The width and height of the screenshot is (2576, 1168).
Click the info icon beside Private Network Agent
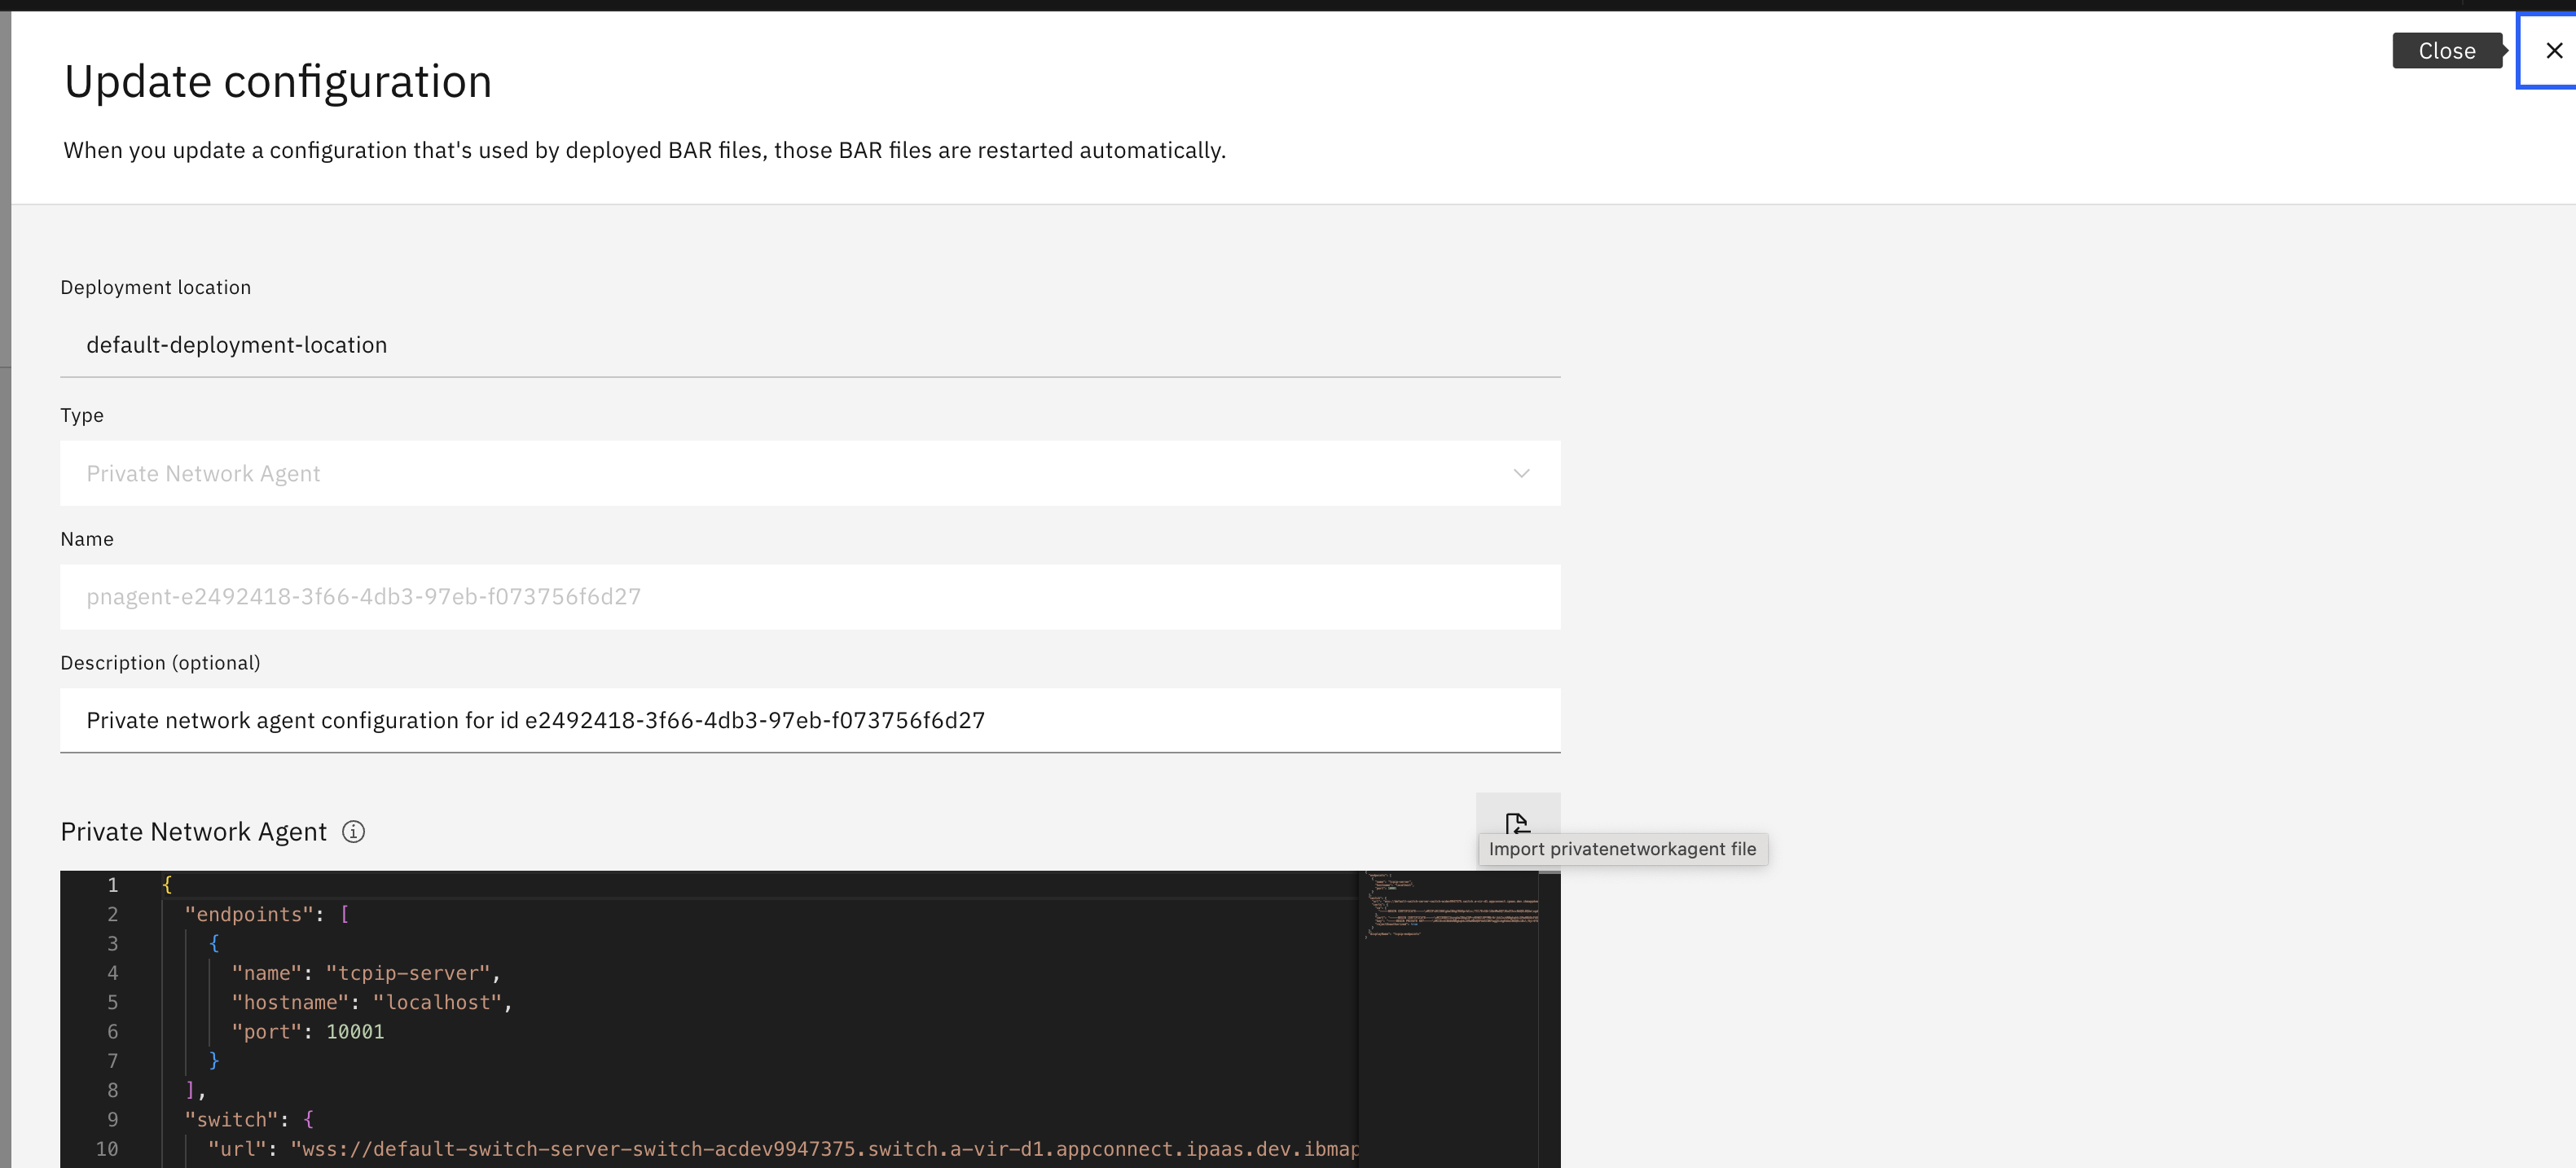click(353, 832)
